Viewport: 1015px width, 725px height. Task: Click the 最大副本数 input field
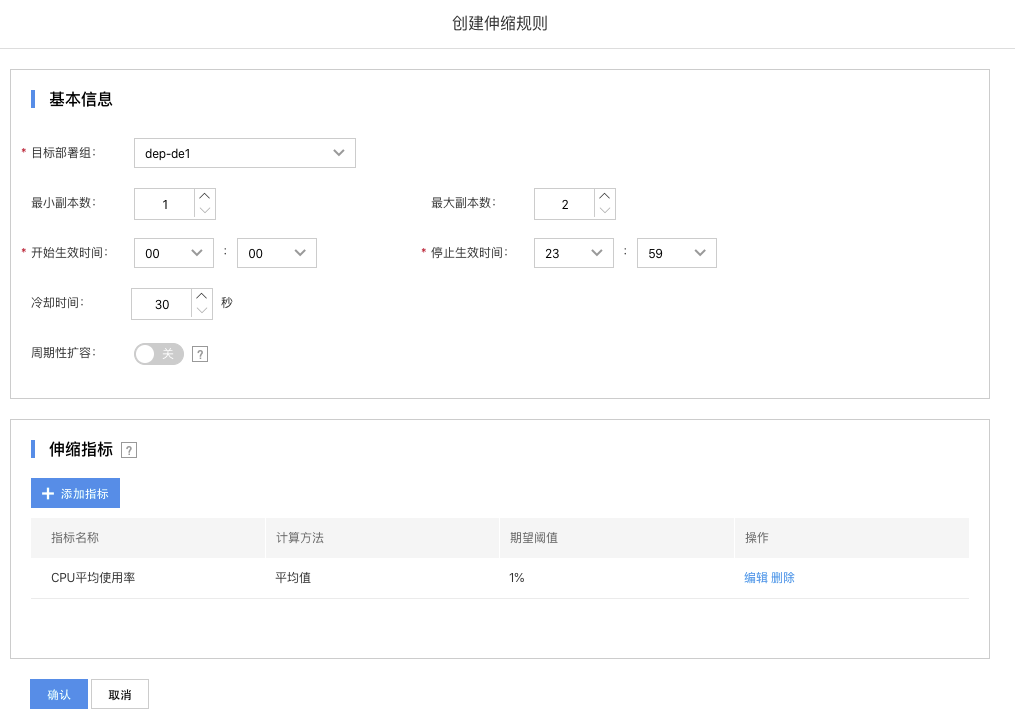click(x=564, y=204)
